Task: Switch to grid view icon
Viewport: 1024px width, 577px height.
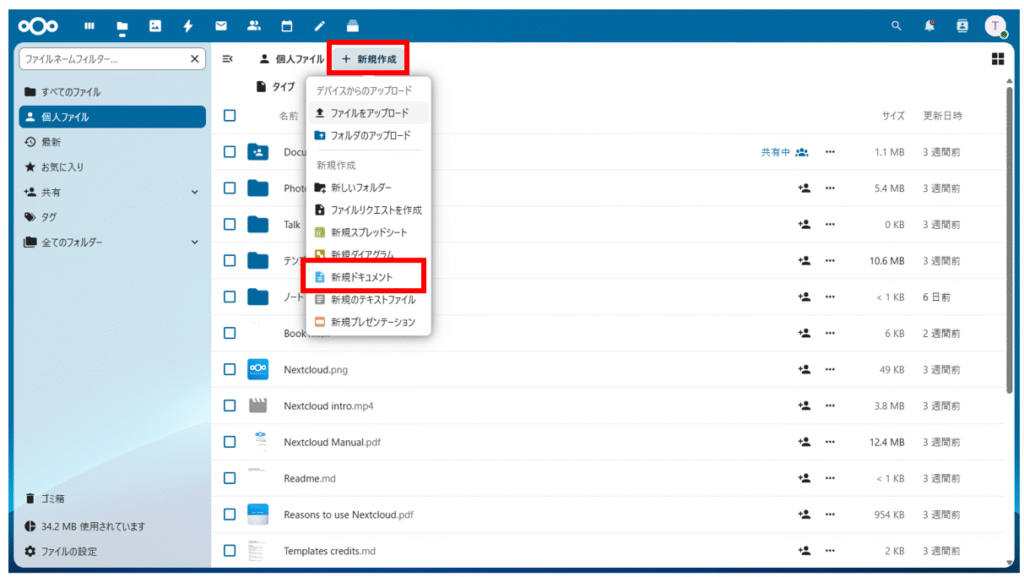Action: [997, 59]
